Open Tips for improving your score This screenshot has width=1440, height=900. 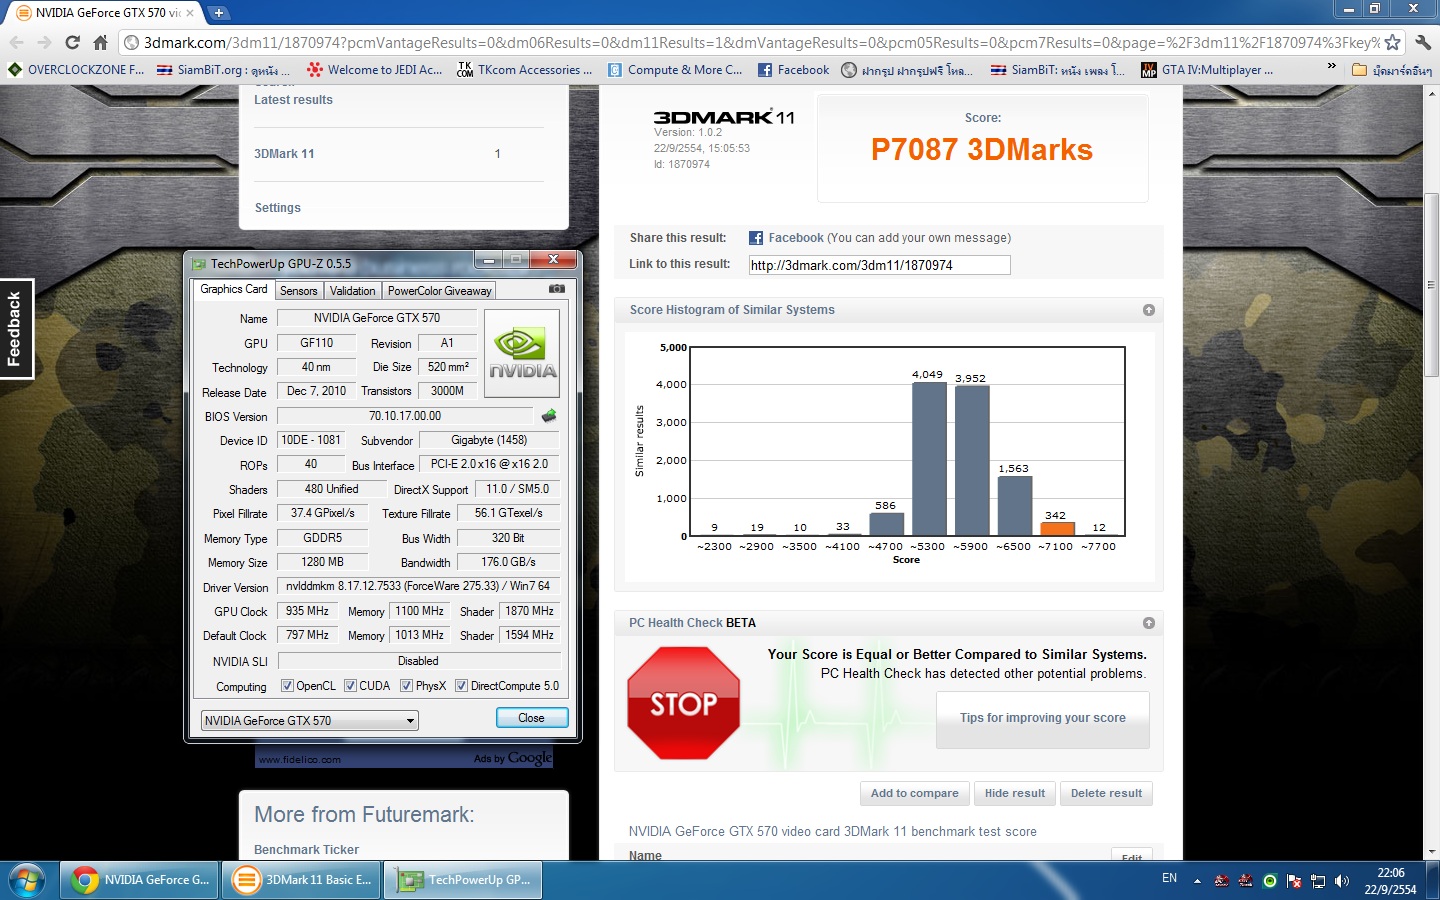click(1043, 718)
